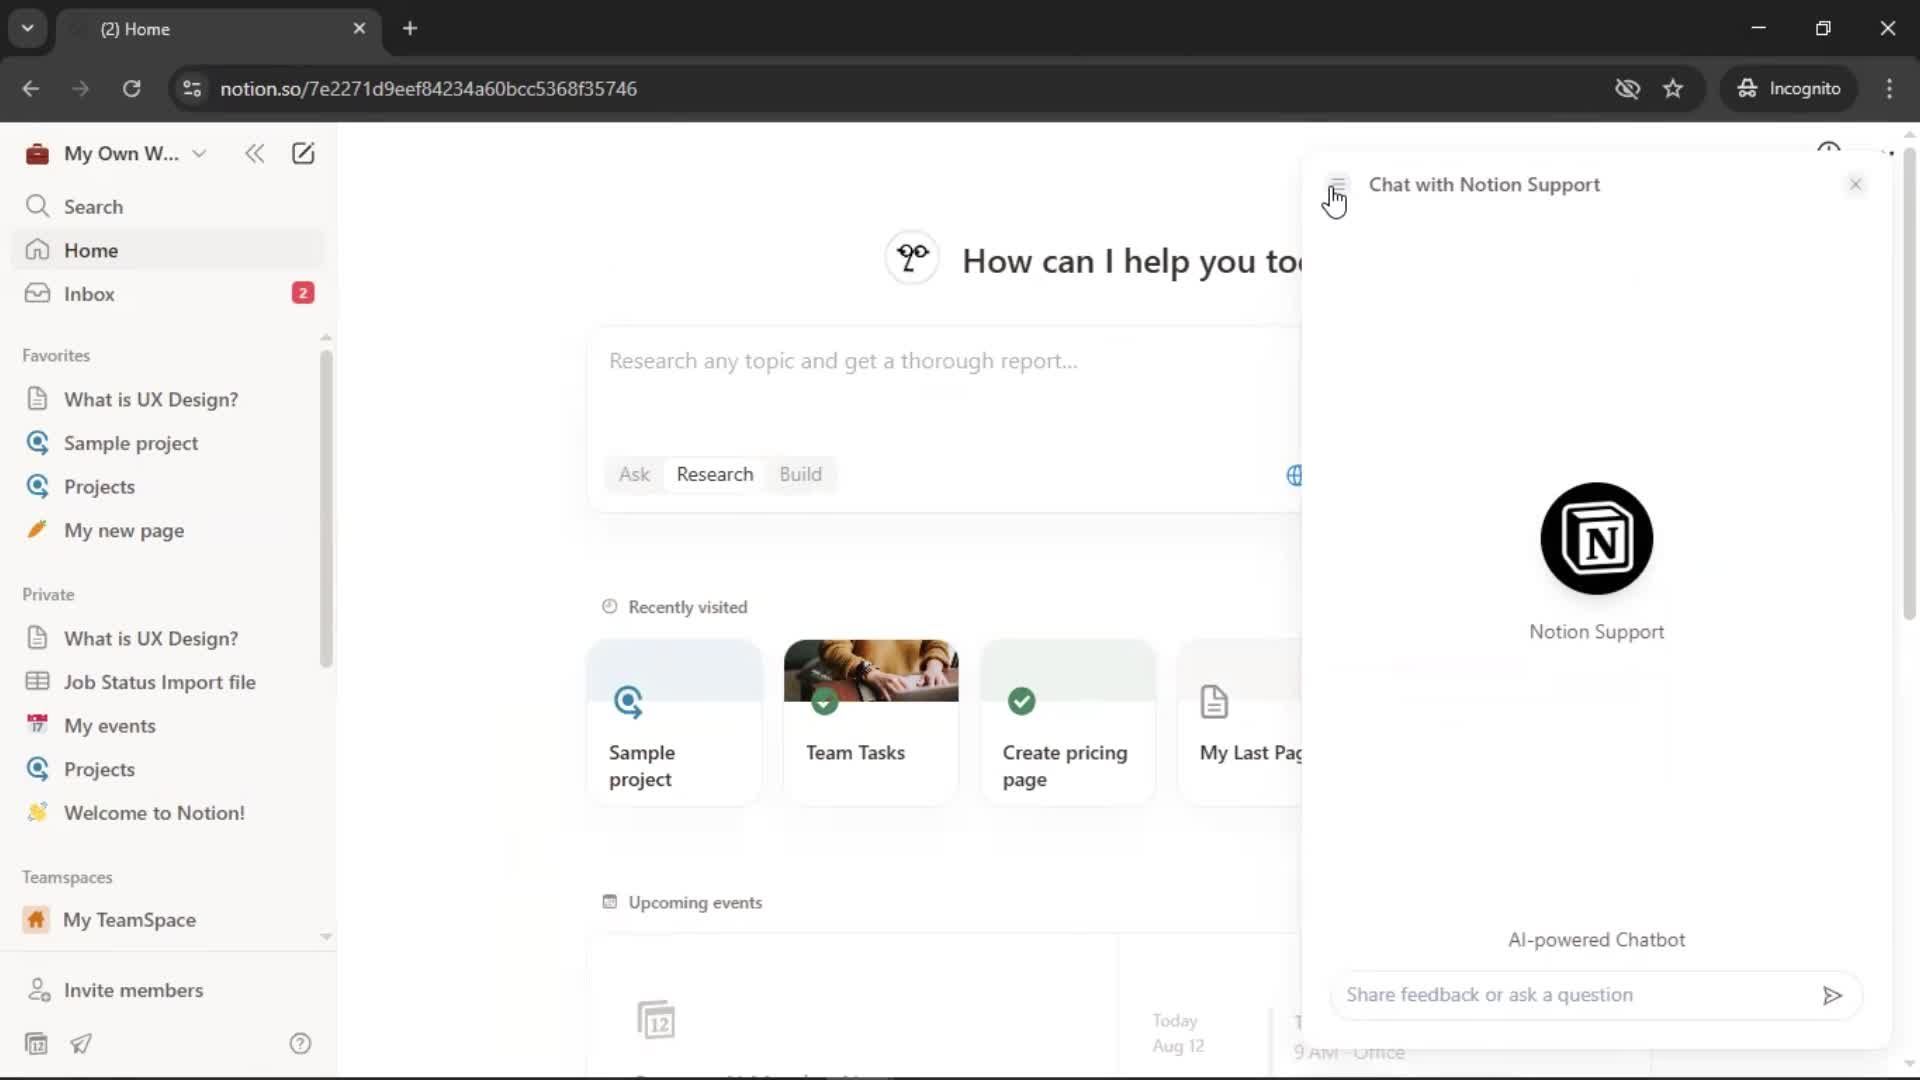Close the Notion Support chat panel
1920x1080 pixels.
pos(1855,184)
